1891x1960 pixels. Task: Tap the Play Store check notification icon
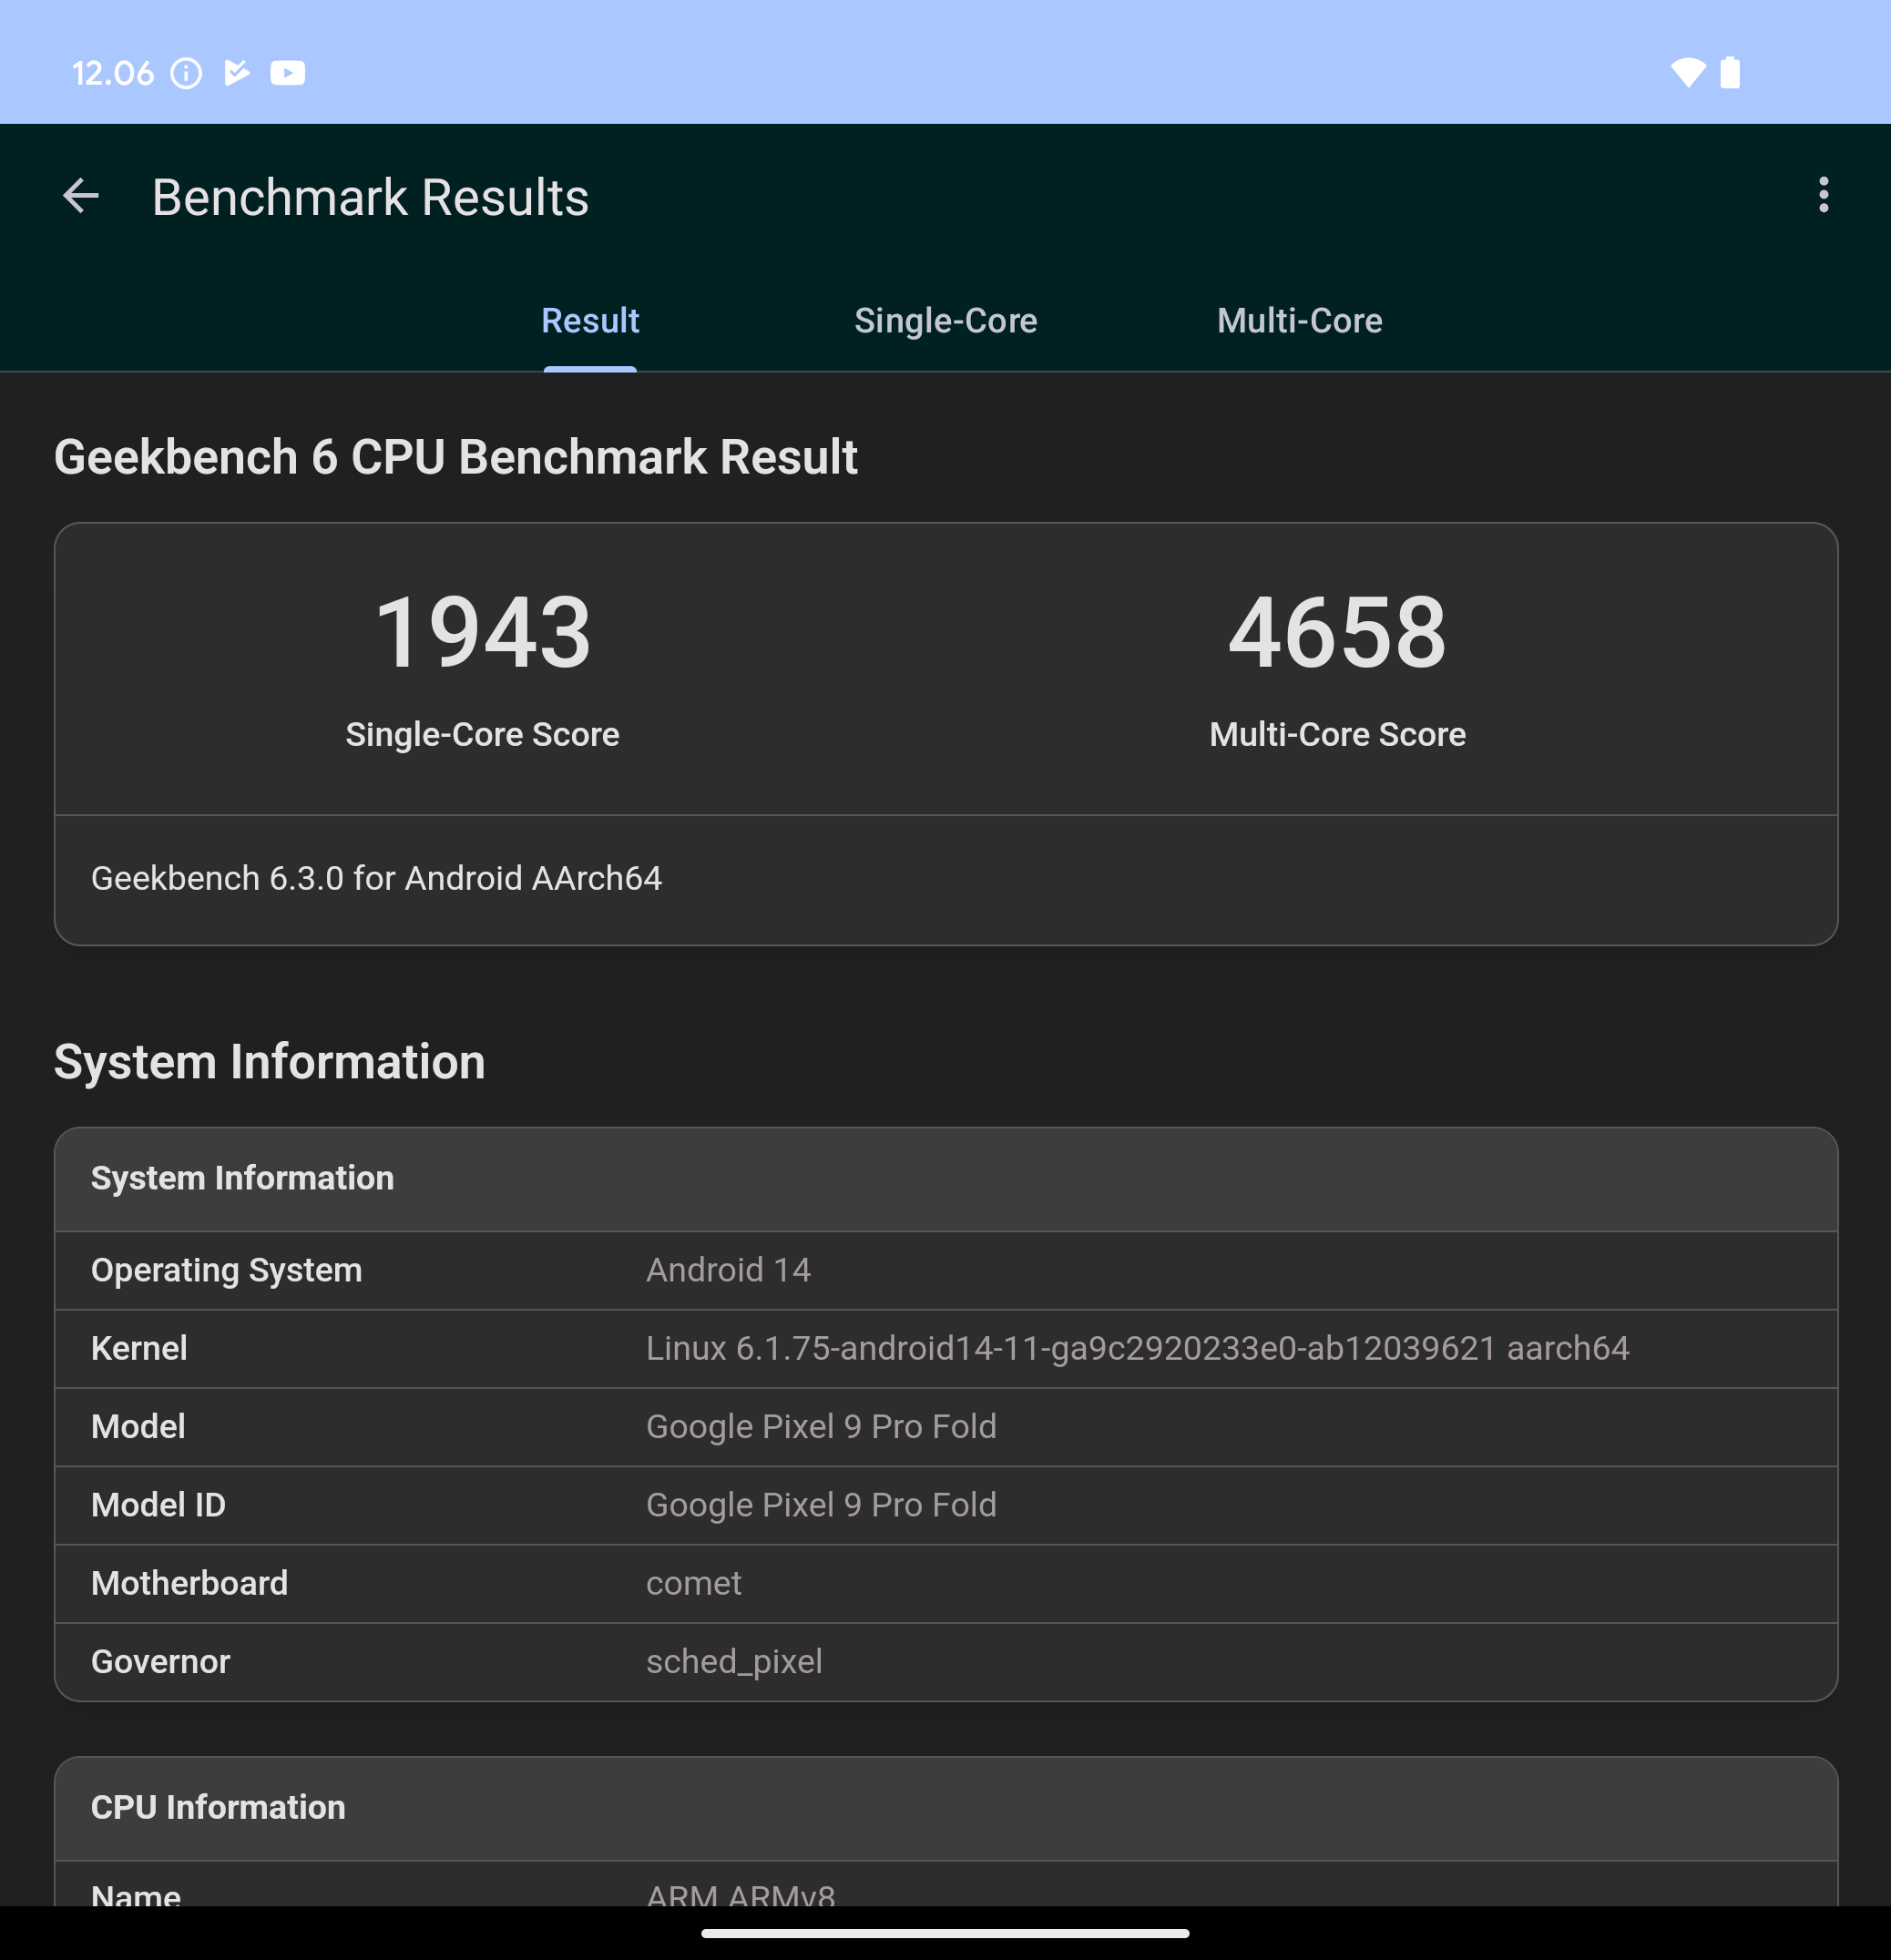[236, 73]
